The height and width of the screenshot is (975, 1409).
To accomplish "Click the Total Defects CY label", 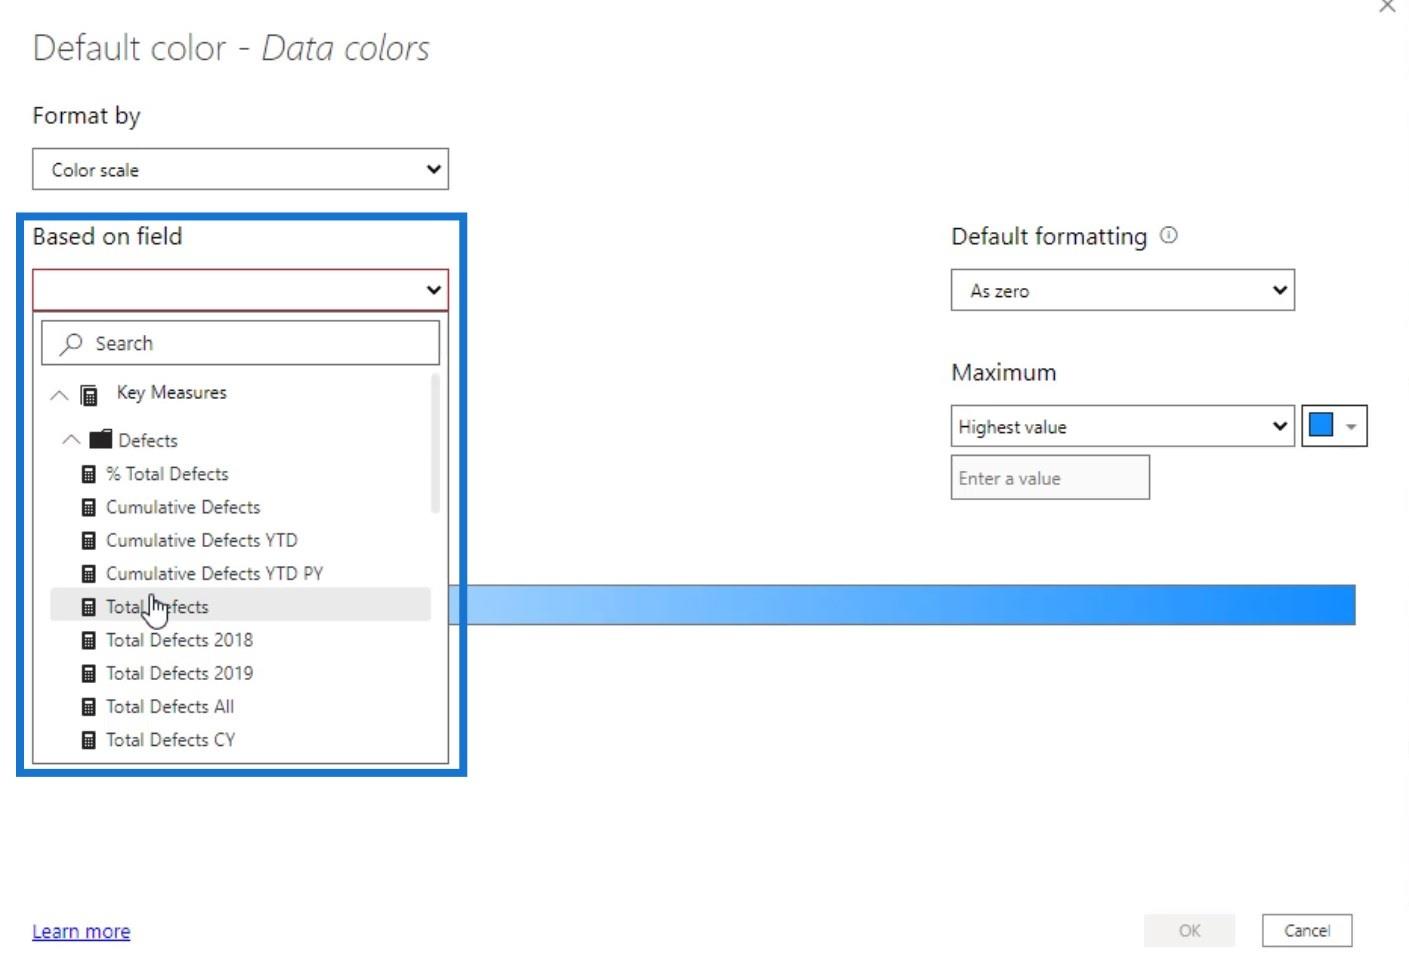I will point(171,740).
